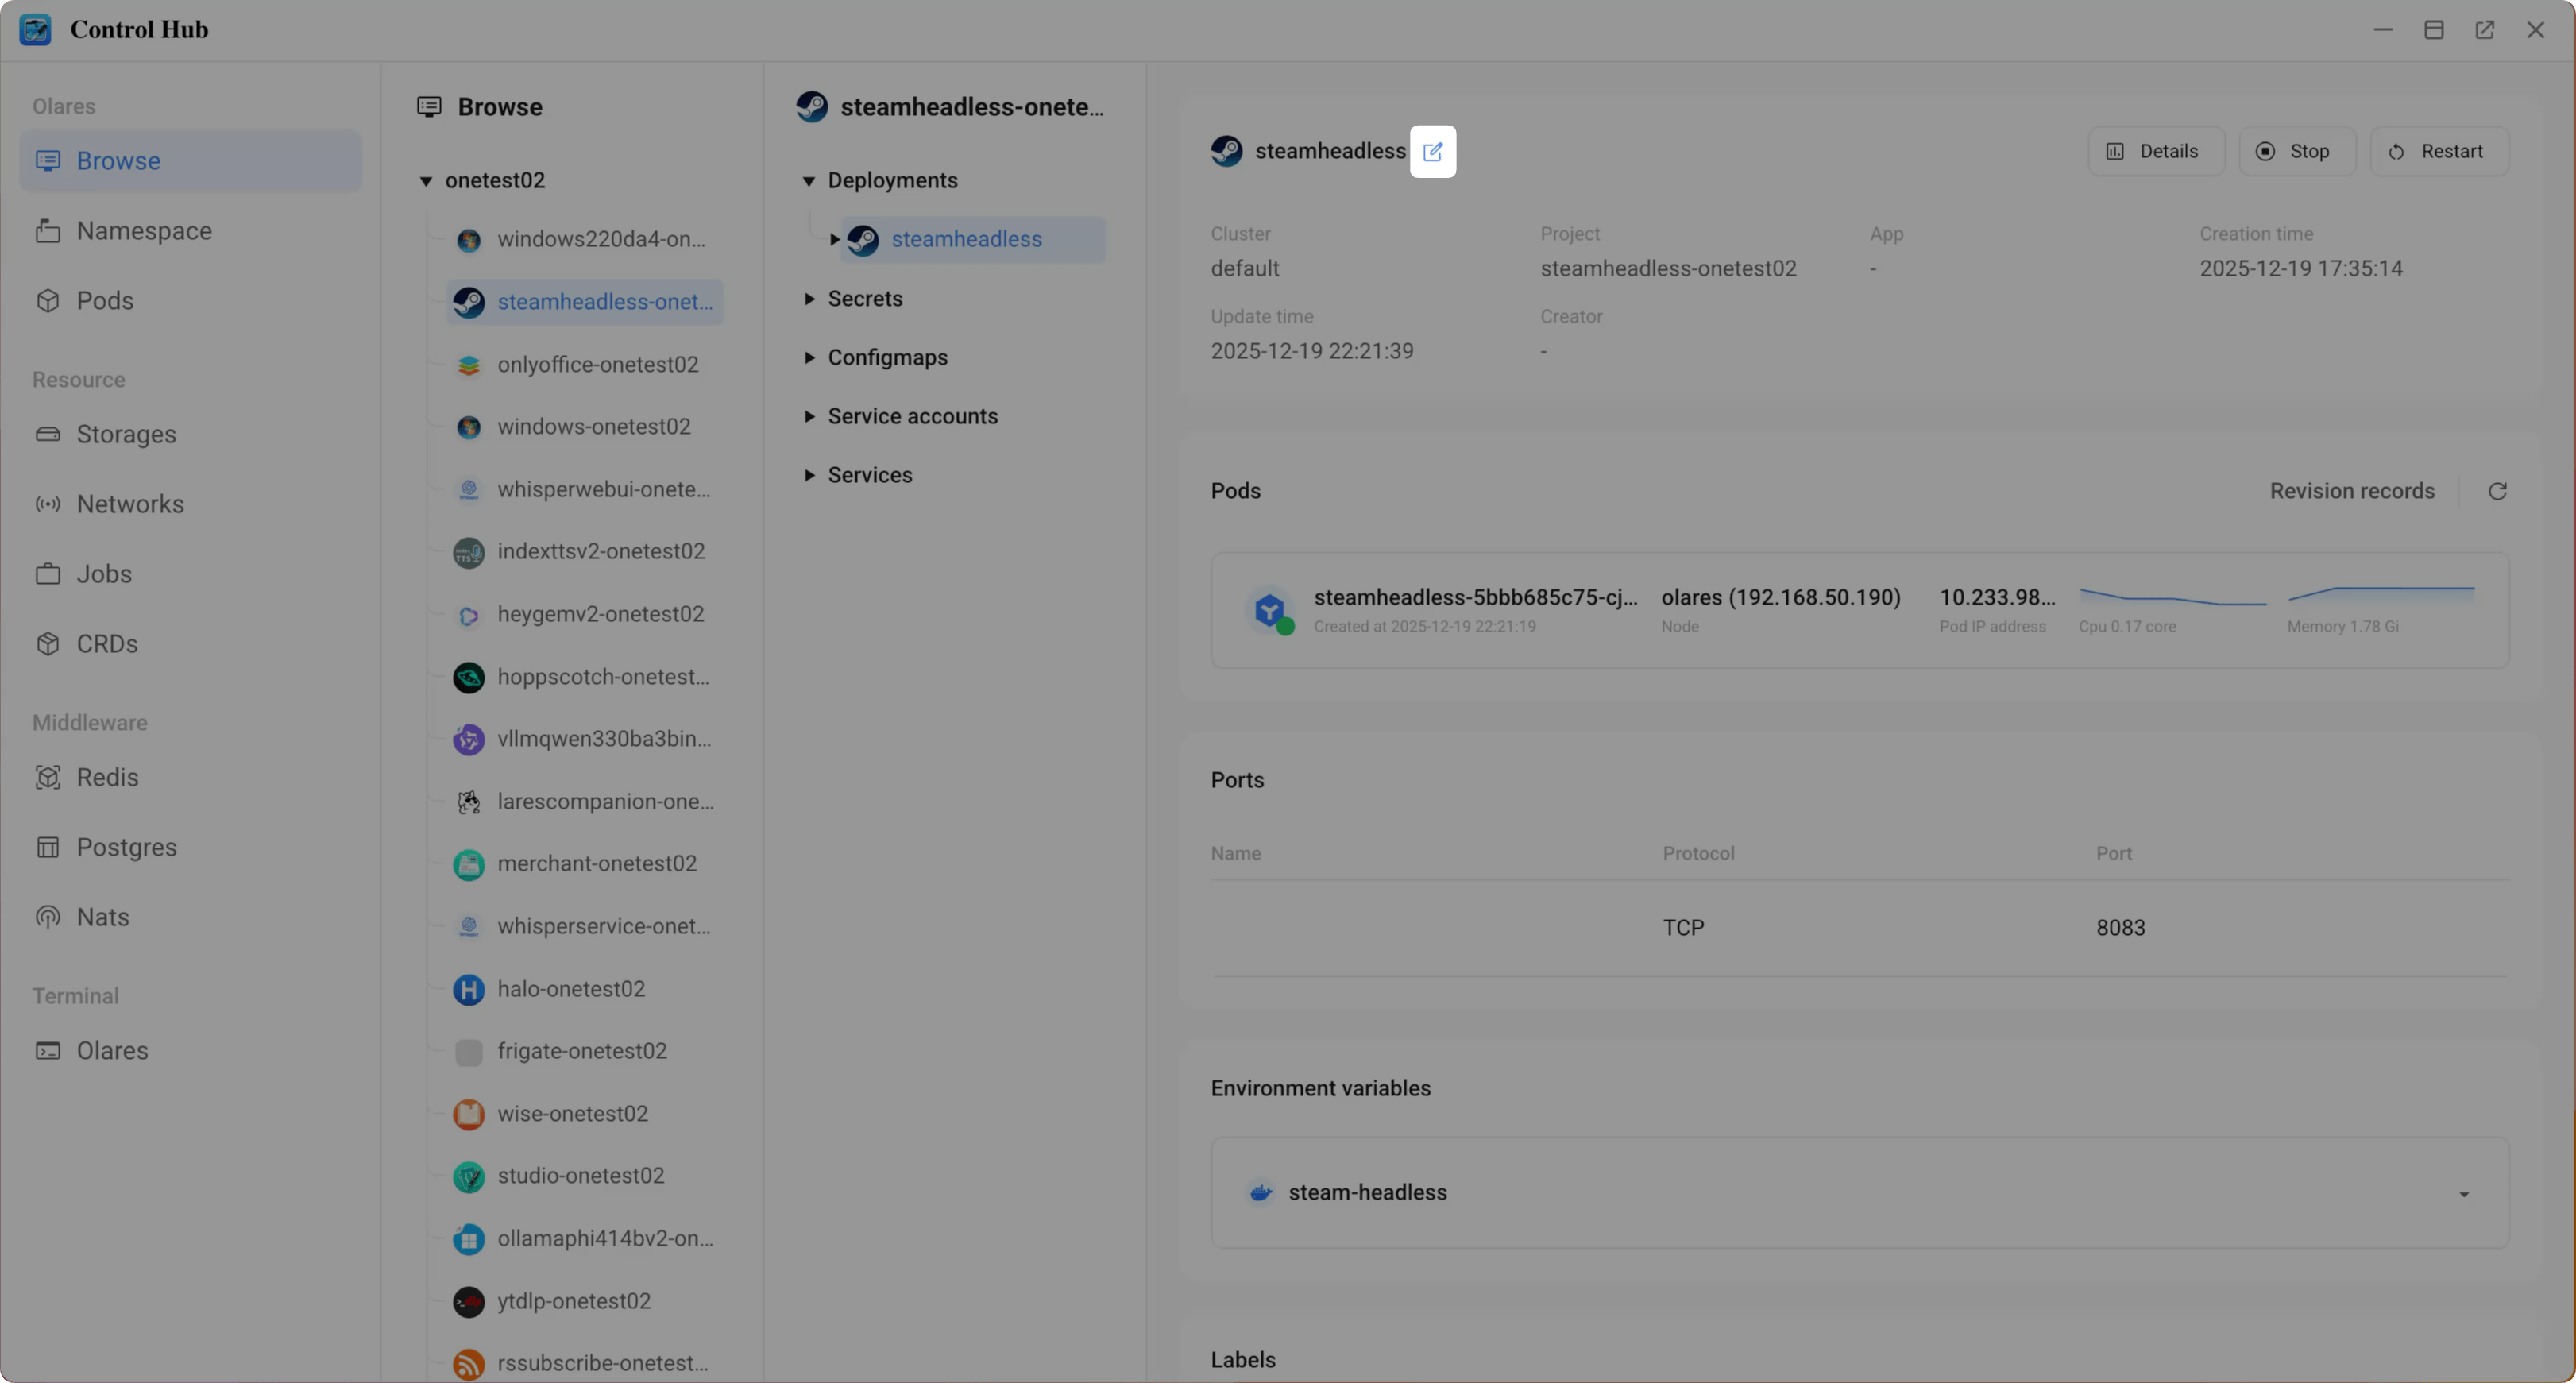Refresh the Pods list with the reload icon
This screenshot has width=2576, height=1383.
2498,490
